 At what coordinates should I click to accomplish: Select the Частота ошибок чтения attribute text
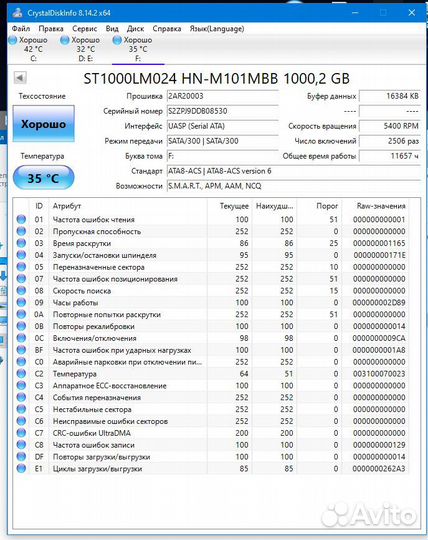[x=93, y=219]
